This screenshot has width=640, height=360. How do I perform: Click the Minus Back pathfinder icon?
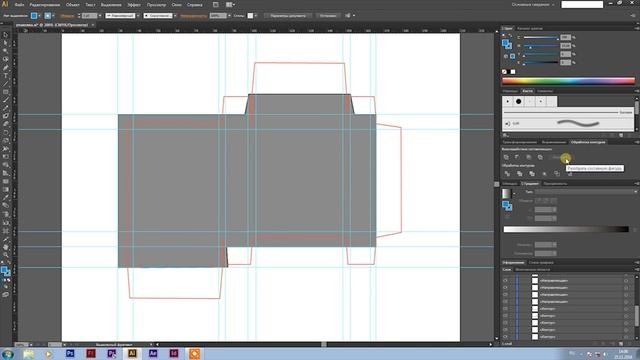(569, 174)
